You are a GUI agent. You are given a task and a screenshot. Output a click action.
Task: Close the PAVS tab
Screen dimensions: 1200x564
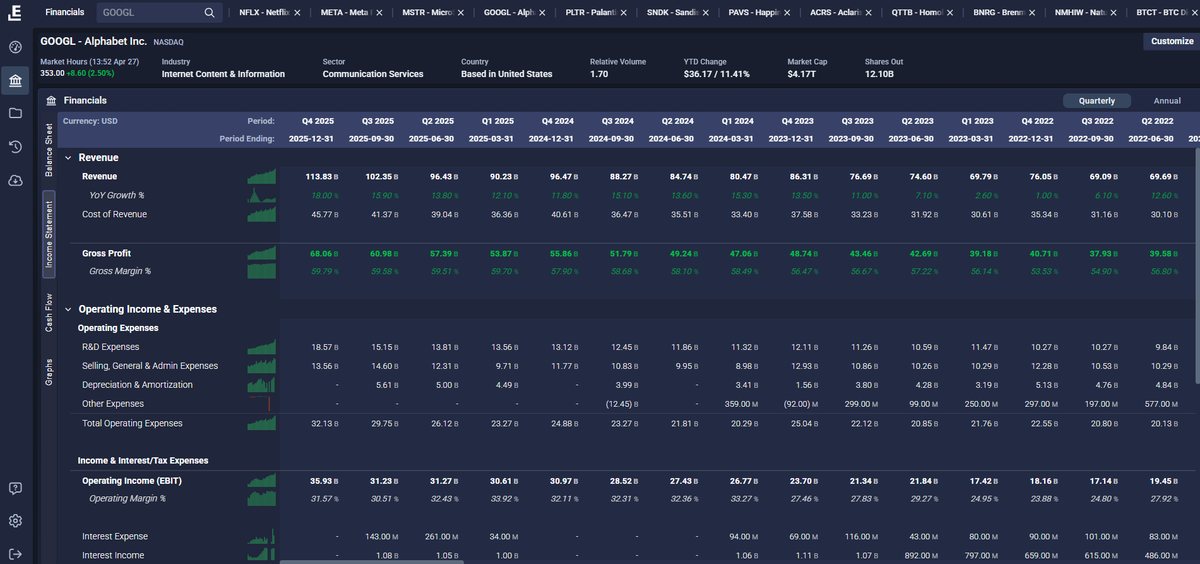(x=786, y=13)
